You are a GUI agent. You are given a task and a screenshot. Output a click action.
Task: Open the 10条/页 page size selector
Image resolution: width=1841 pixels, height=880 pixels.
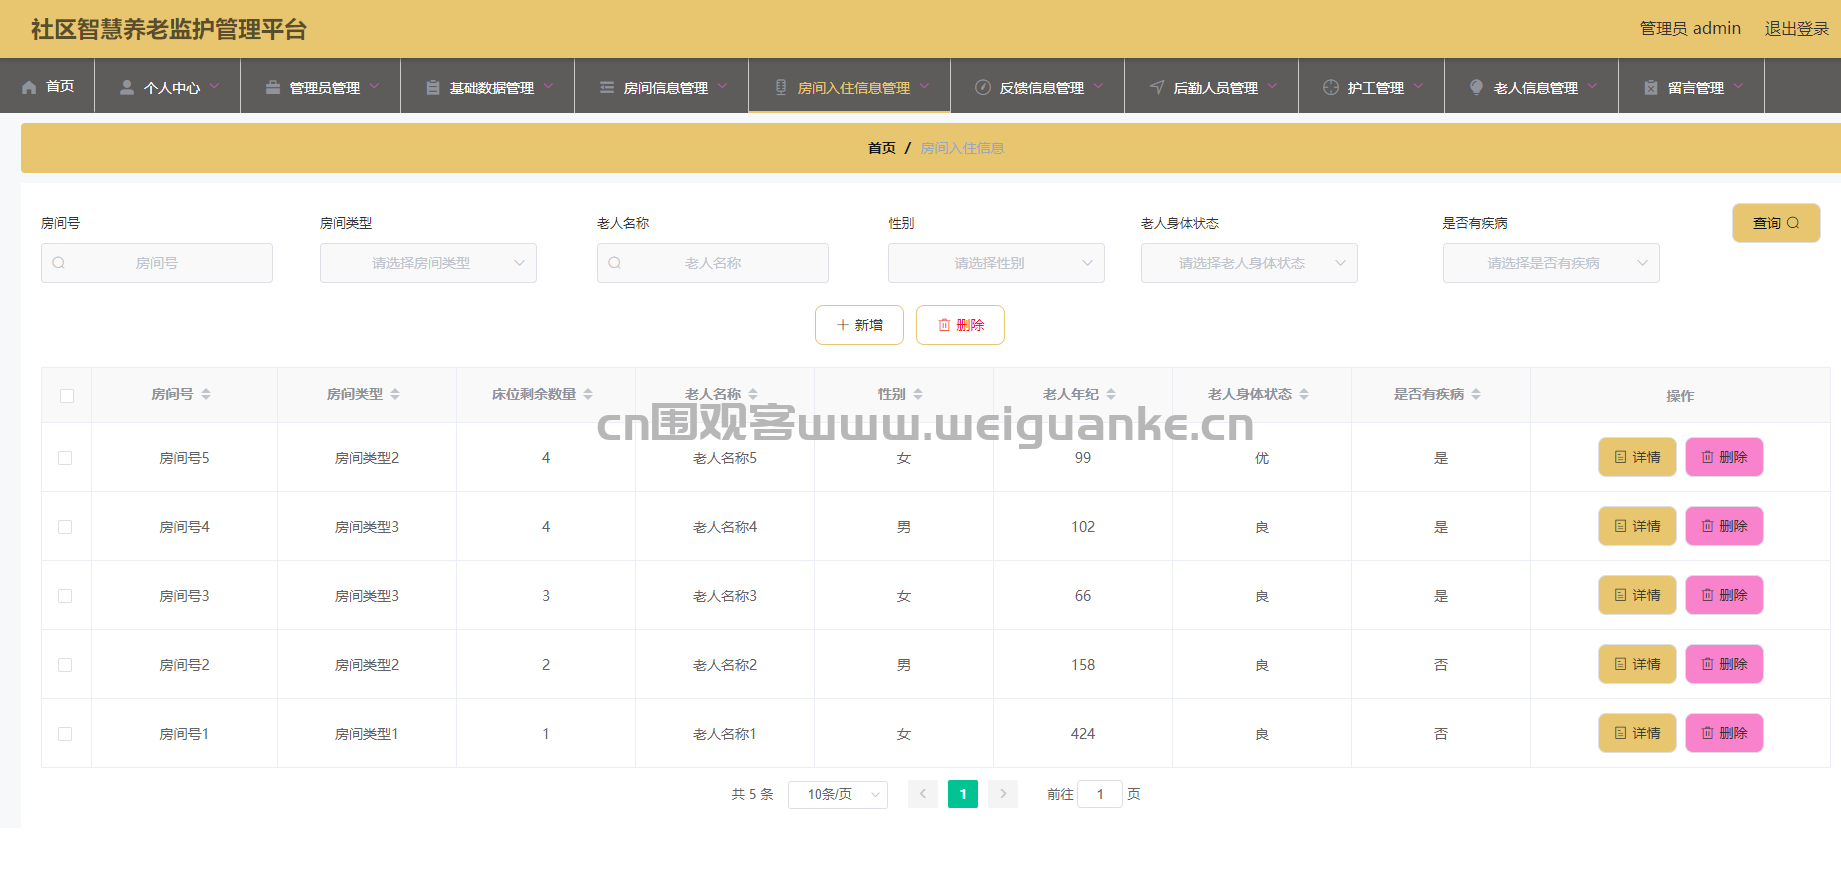tap(838, 794)
